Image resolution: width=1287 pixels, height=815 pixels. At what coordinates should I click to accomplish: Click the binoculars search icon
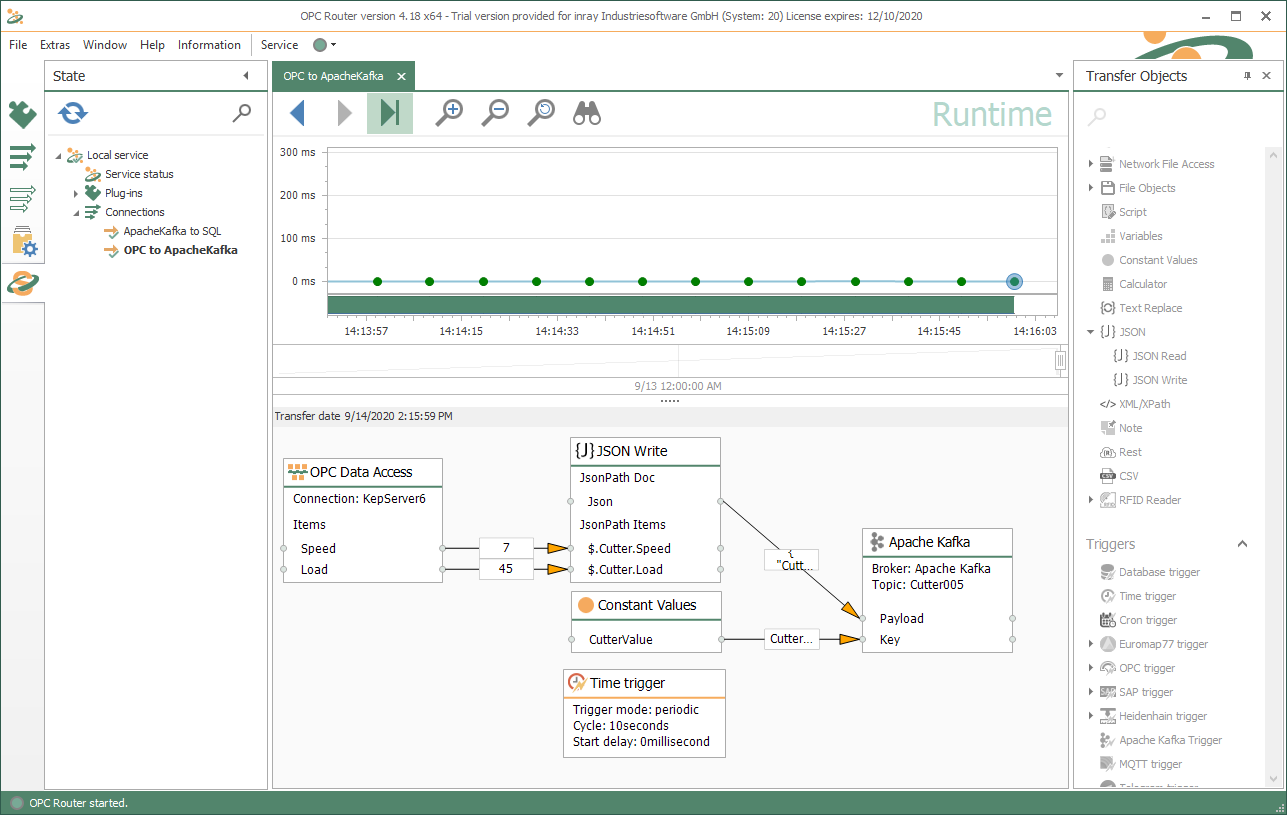pos(587,113)
